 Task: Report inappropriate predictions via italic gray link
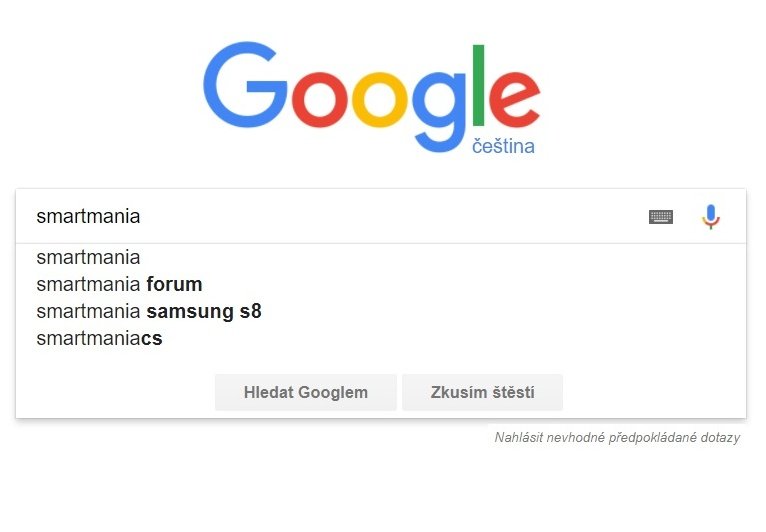pyautogui.click(x=617, y=437)
